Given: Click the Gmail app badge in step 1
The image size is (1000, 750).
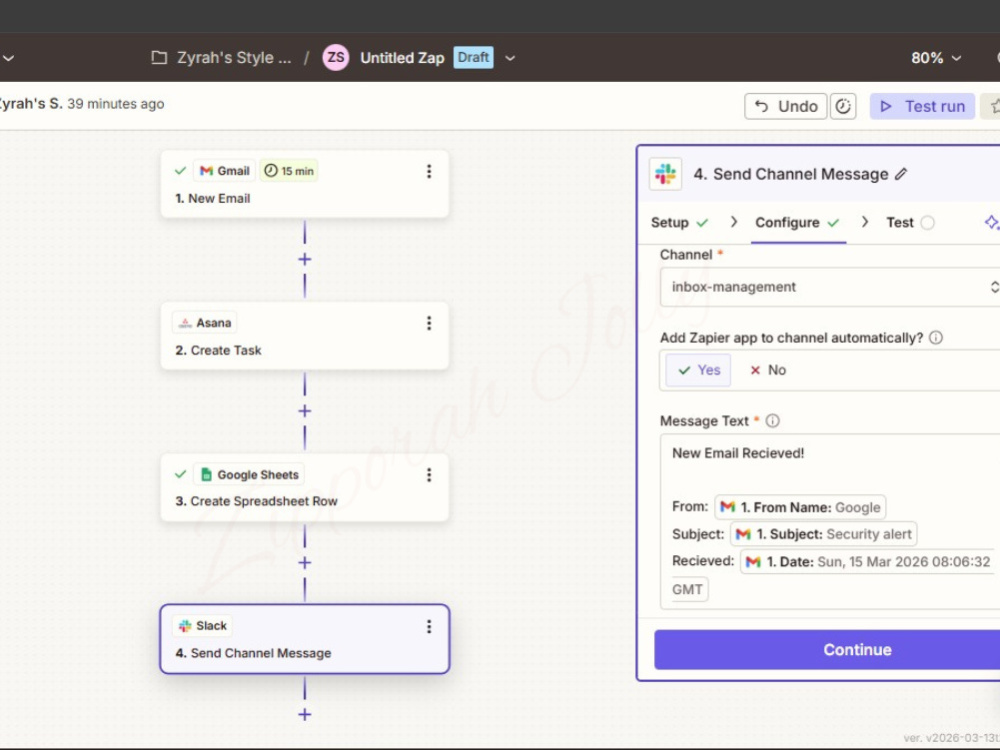Looking at the screenshot, I should tap(224, 171).
